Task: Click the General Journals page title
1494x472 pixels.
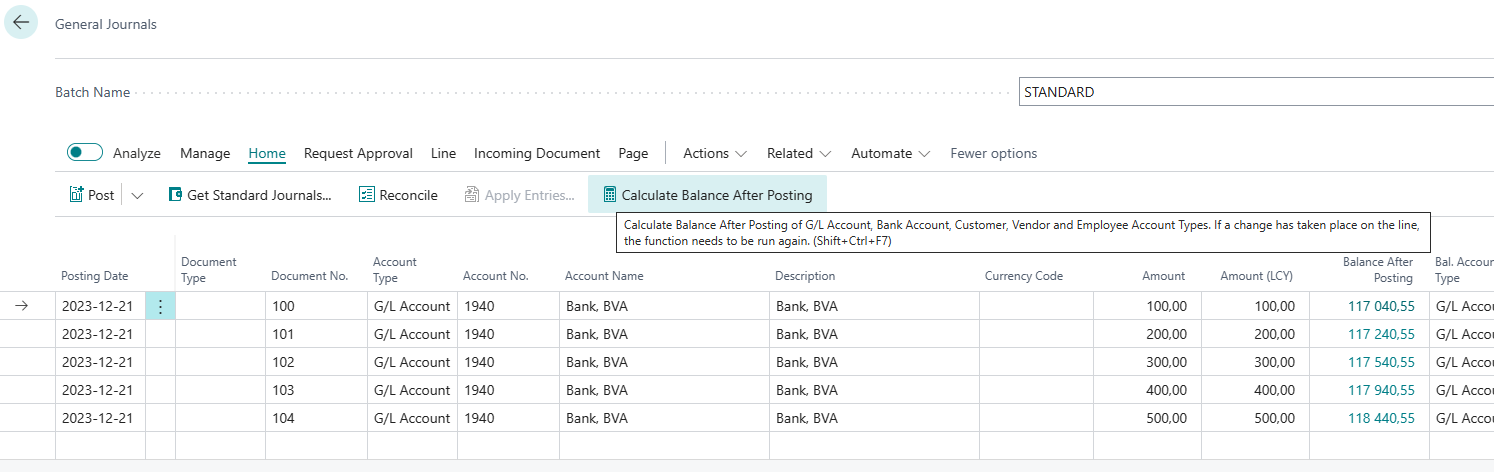Action: (106, 24)
